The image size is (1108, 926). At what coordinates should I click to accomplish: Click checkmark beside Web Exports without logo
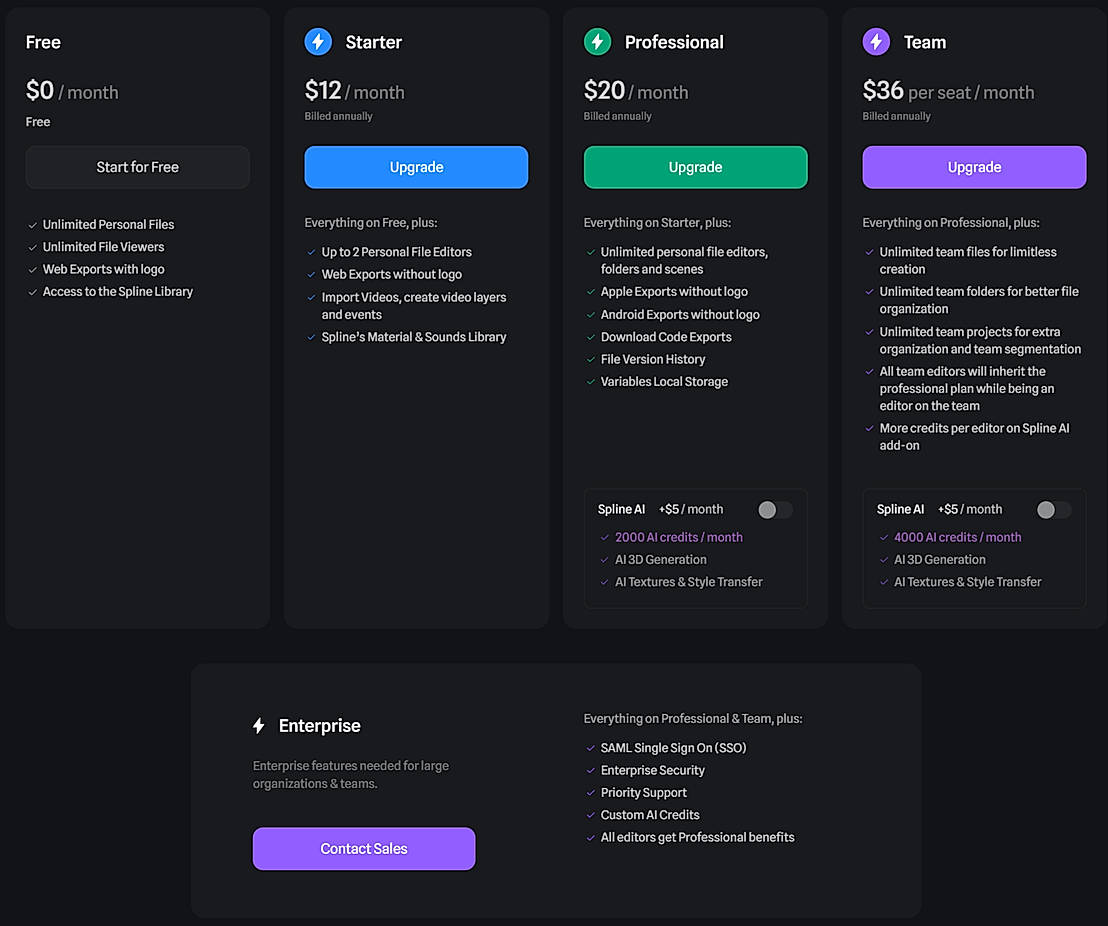coord(311,275)
